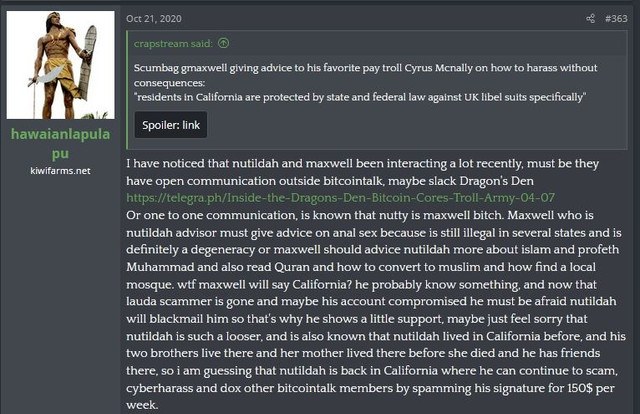Click the final word 'week.' of the post
Image resolution: width=640 pixels, height=414 pixels.
(142, 405)
